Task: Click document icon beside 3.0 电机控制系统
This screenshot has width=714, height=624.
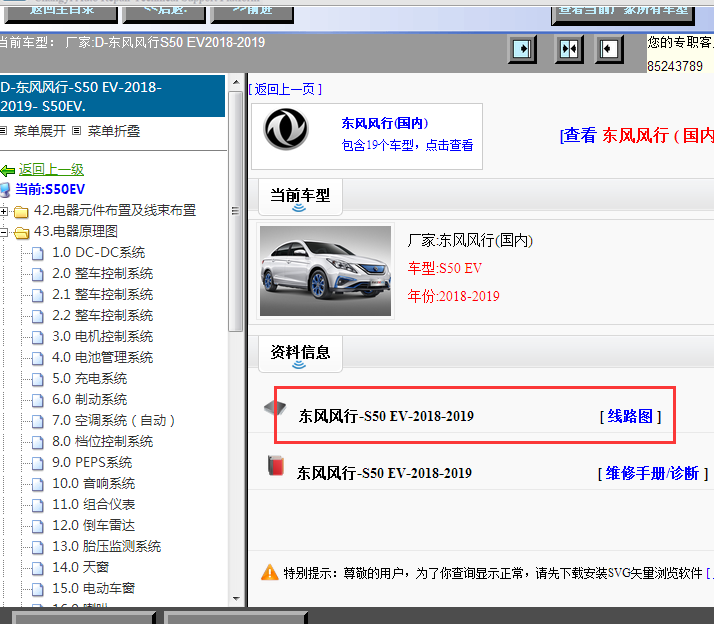Action: pos(38,338)
